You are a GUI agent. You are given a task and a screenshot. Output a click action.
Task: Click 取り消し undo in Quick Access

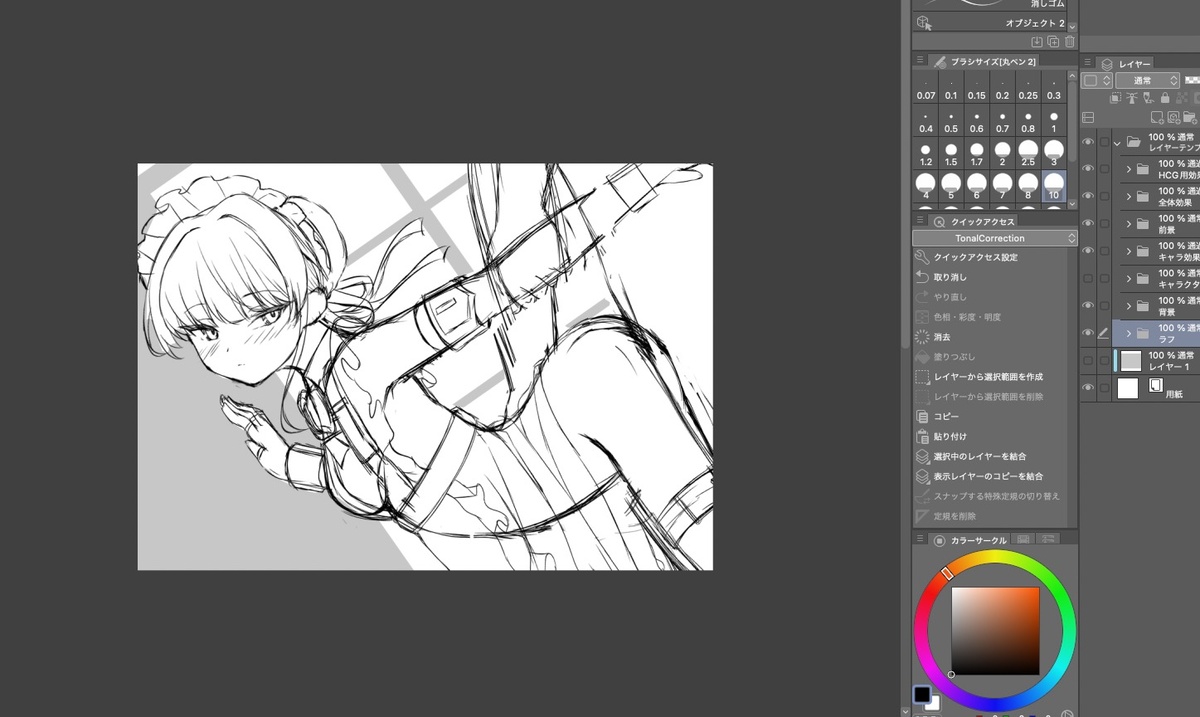pyautogui.click(x=950, y=277)
